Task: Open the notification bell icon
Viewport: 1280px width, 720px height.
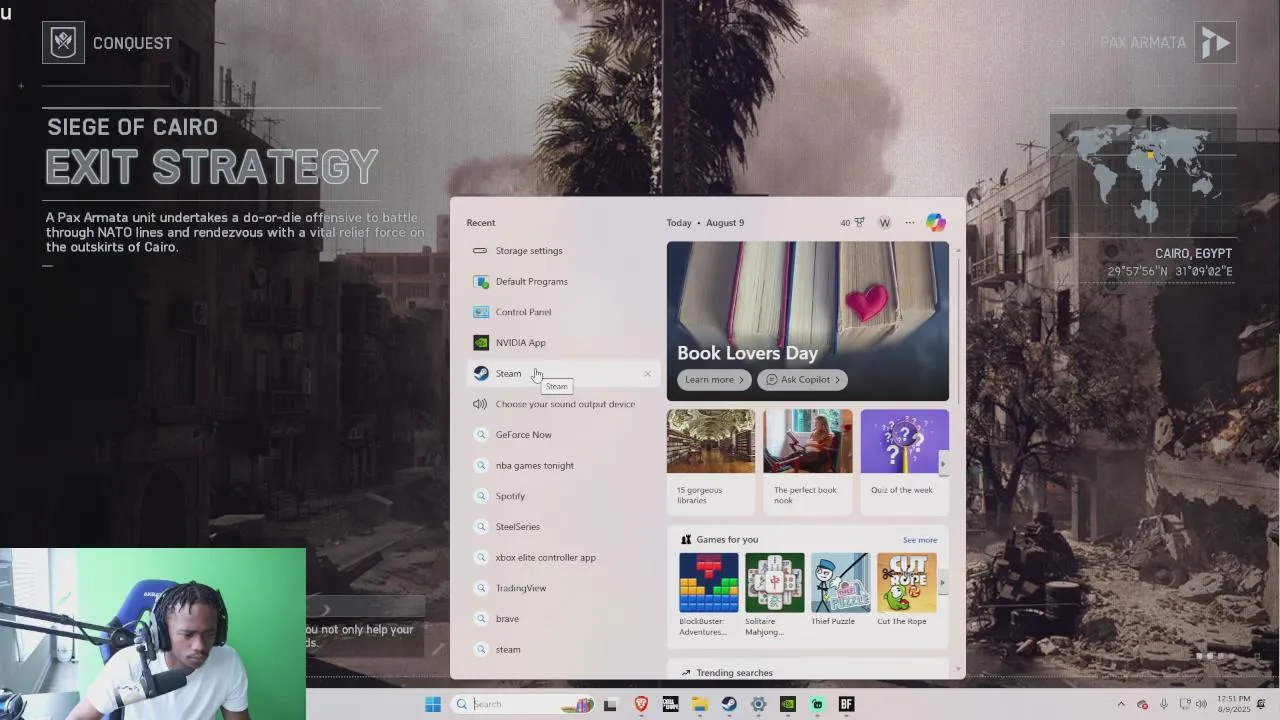Action: click(x=1262, y=704)
